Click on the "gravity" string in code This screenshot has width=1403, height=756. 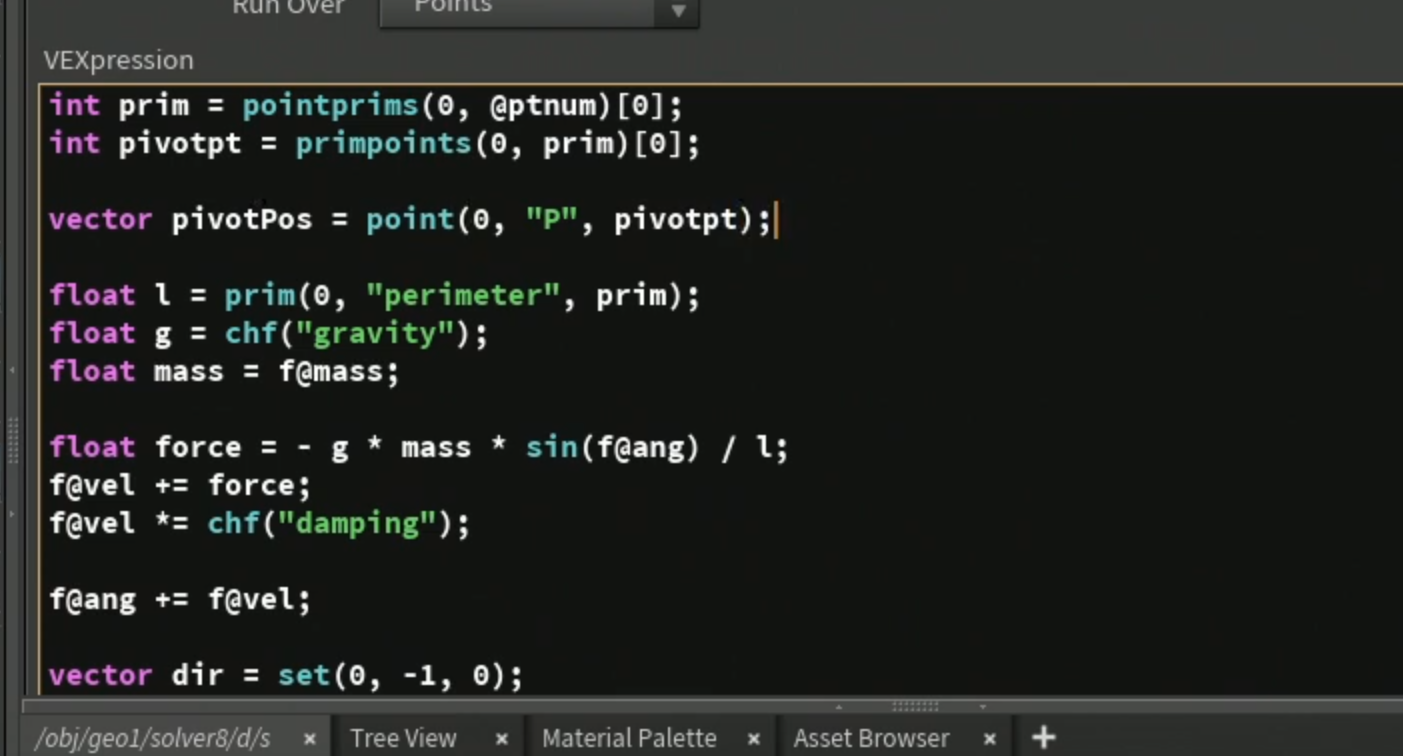pos(374,333)
